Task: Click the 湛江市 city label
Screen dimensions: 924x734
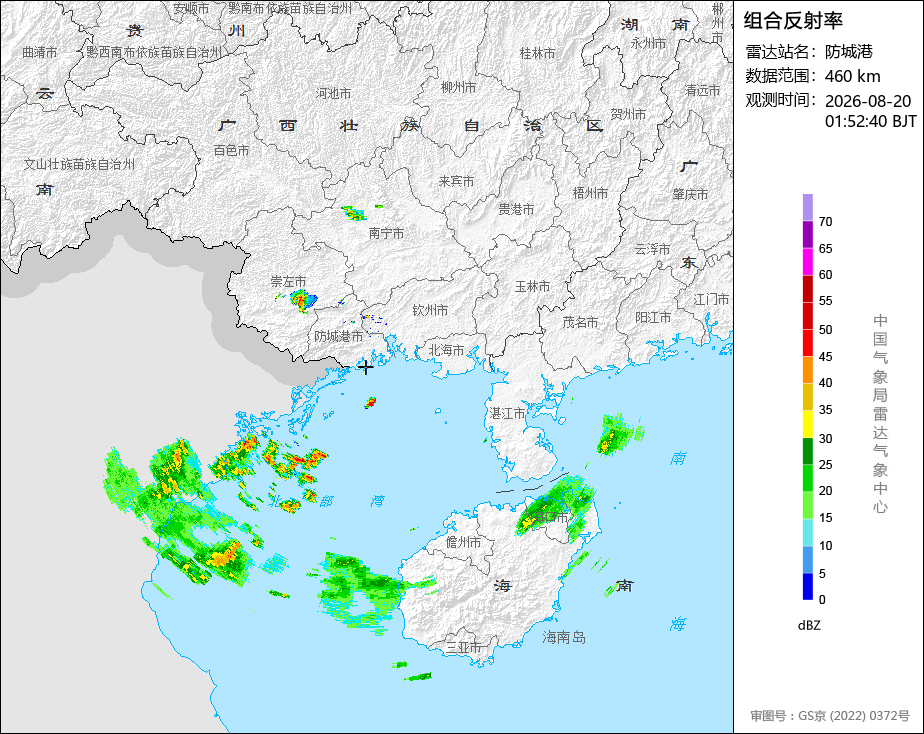Action: coord(507,414)
